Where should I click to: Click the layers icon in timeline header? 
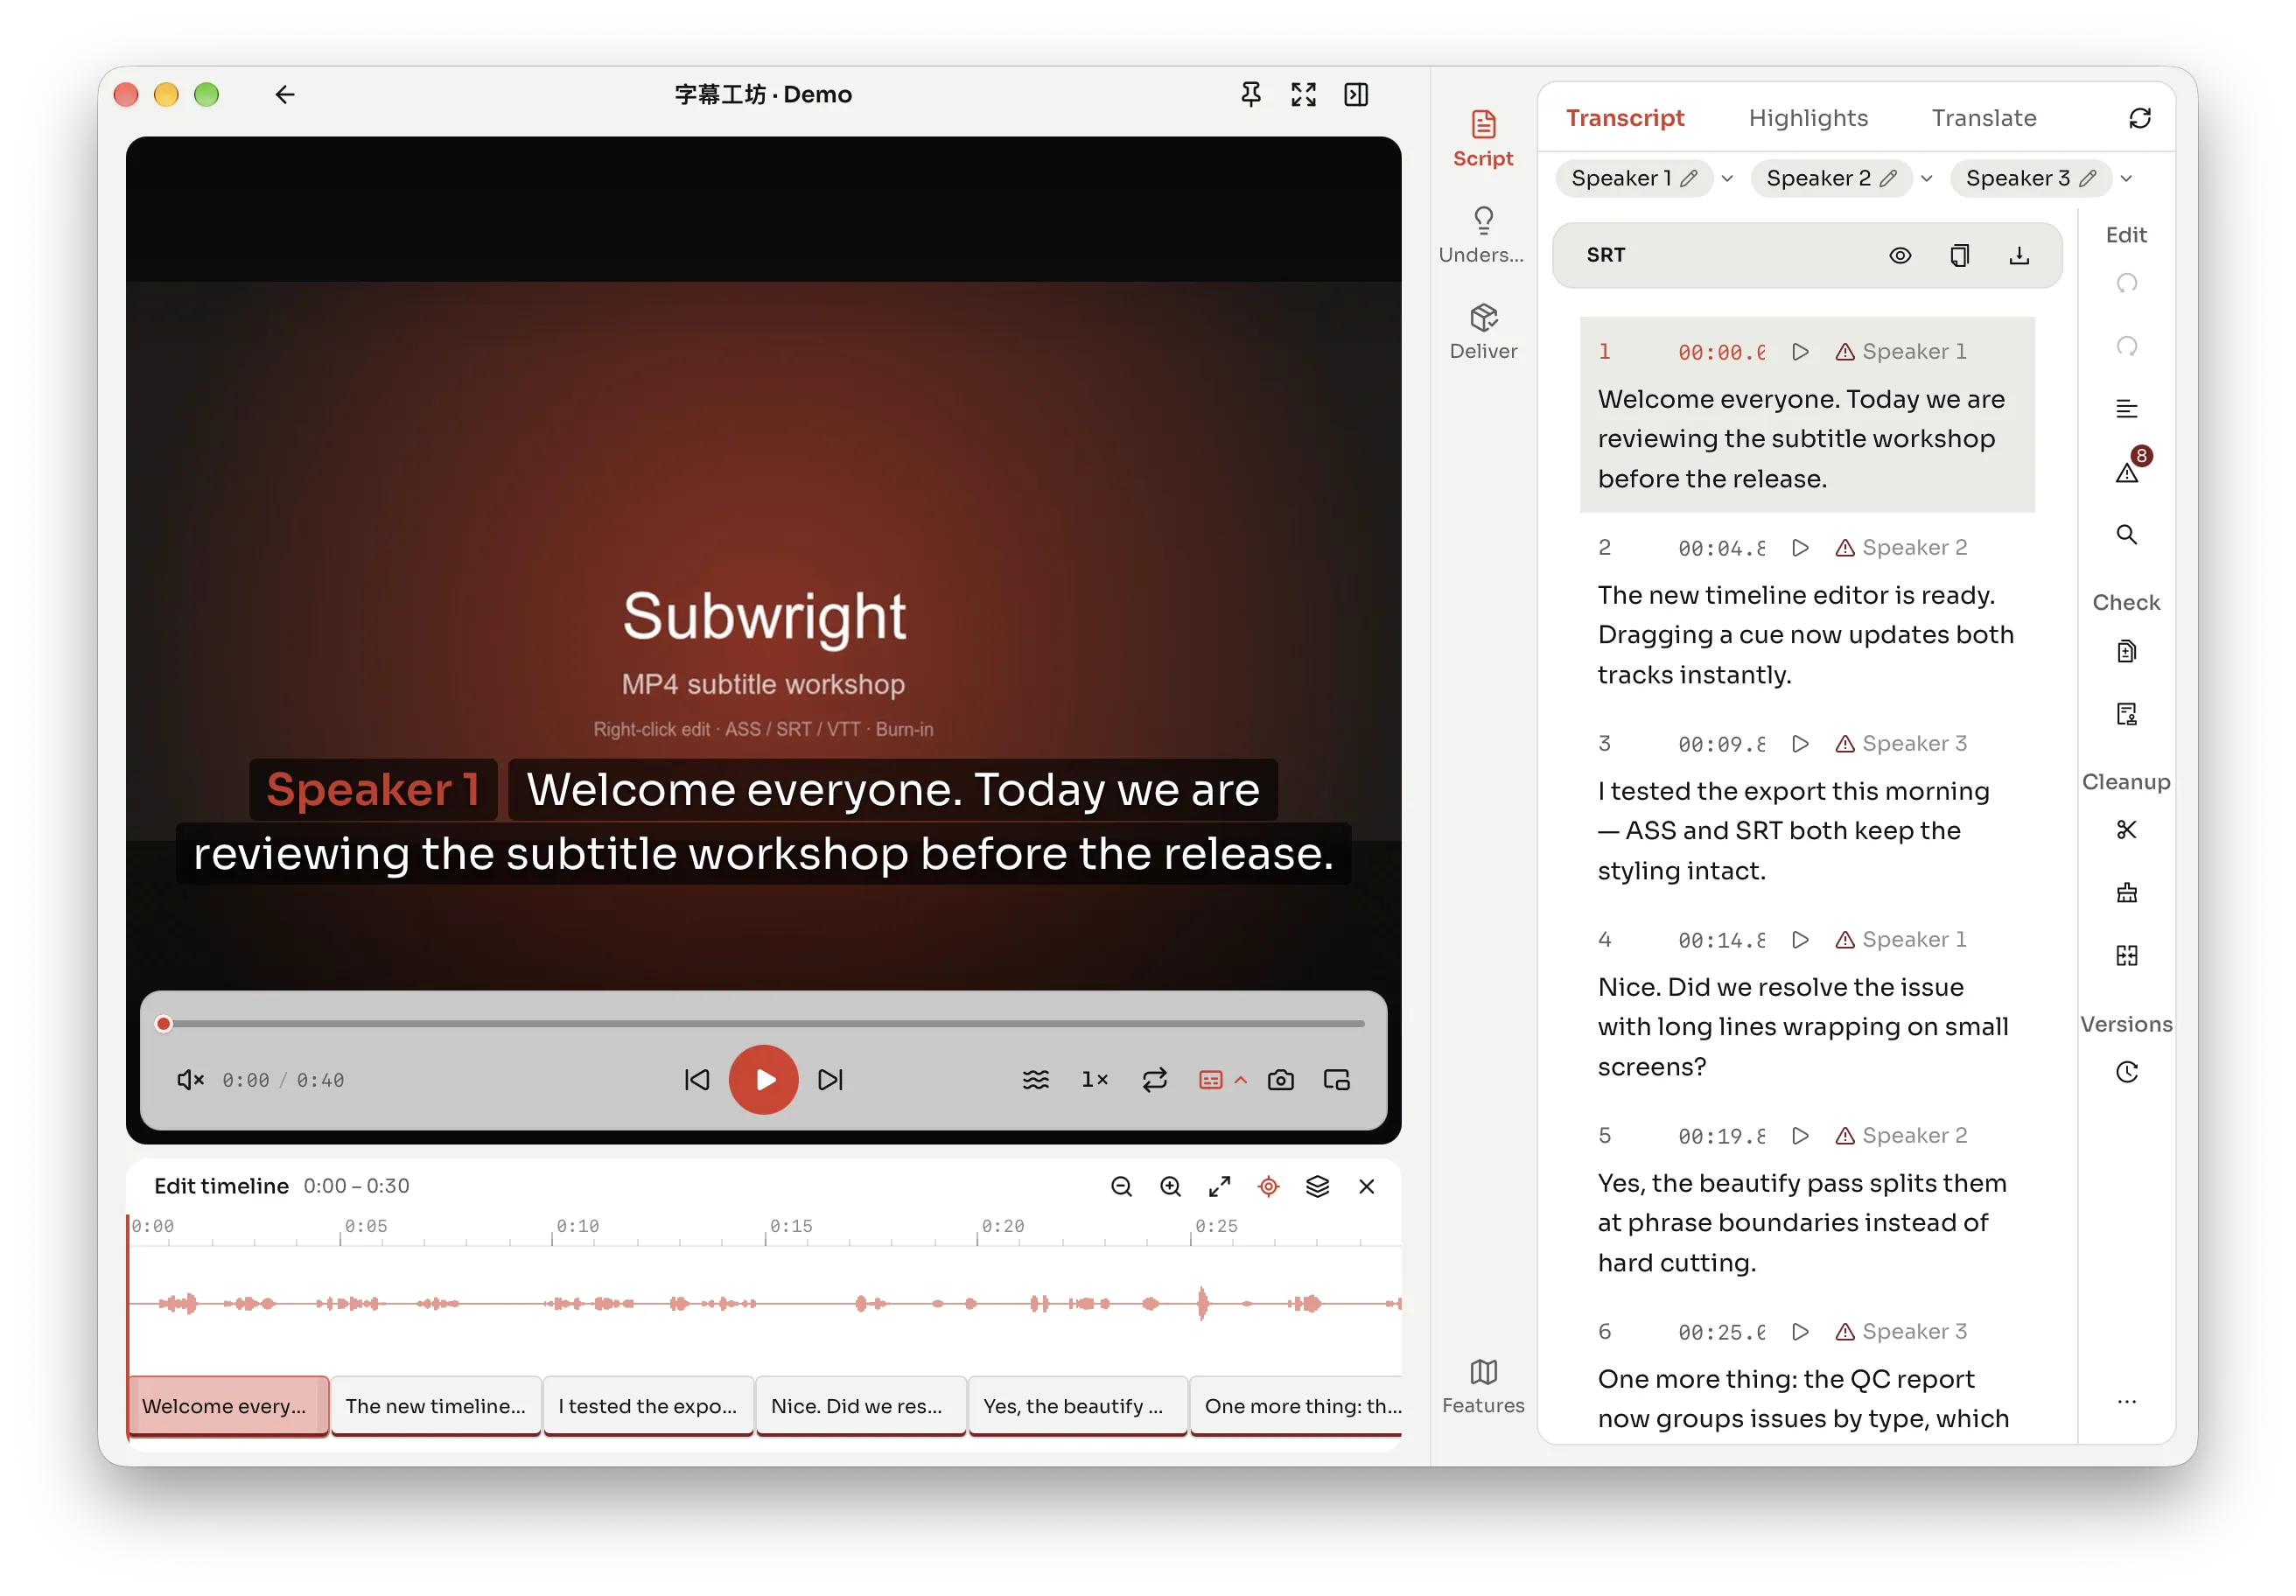tap(1317, 1186)
